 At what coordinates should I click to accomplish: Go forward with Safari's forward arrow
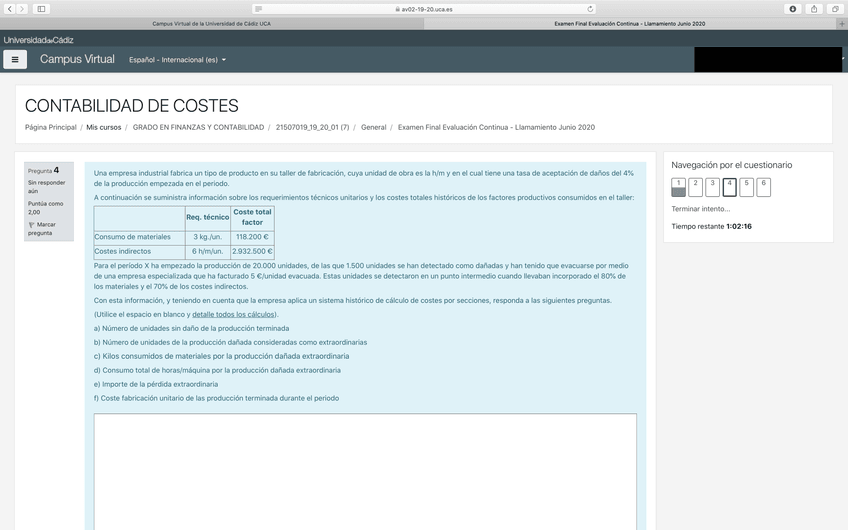point(22,9)
